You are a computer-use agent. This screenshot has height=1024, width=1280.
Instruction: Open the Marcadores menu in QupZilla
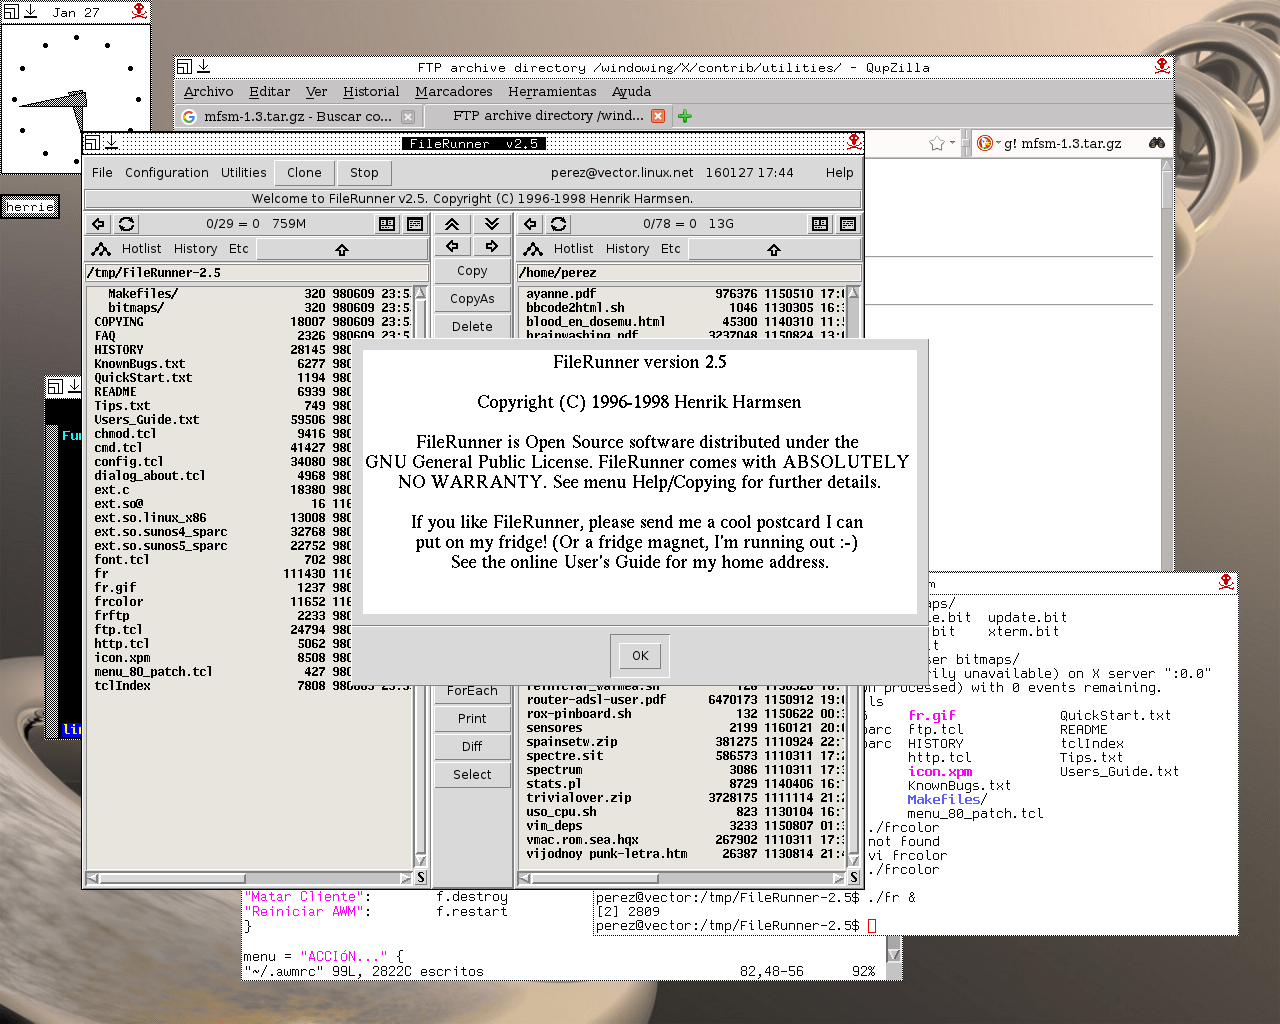(454, 92)
